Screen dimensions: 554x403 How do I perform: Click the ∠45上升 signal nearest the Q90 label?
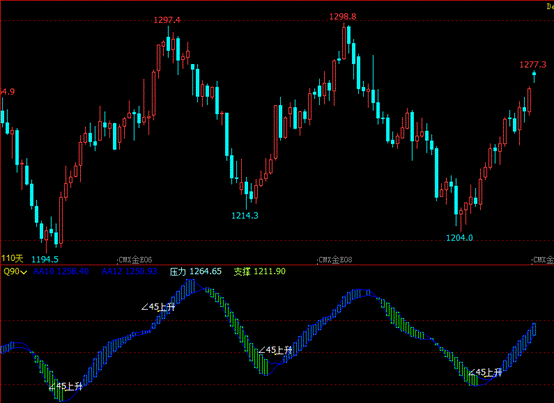click(158, 307)
